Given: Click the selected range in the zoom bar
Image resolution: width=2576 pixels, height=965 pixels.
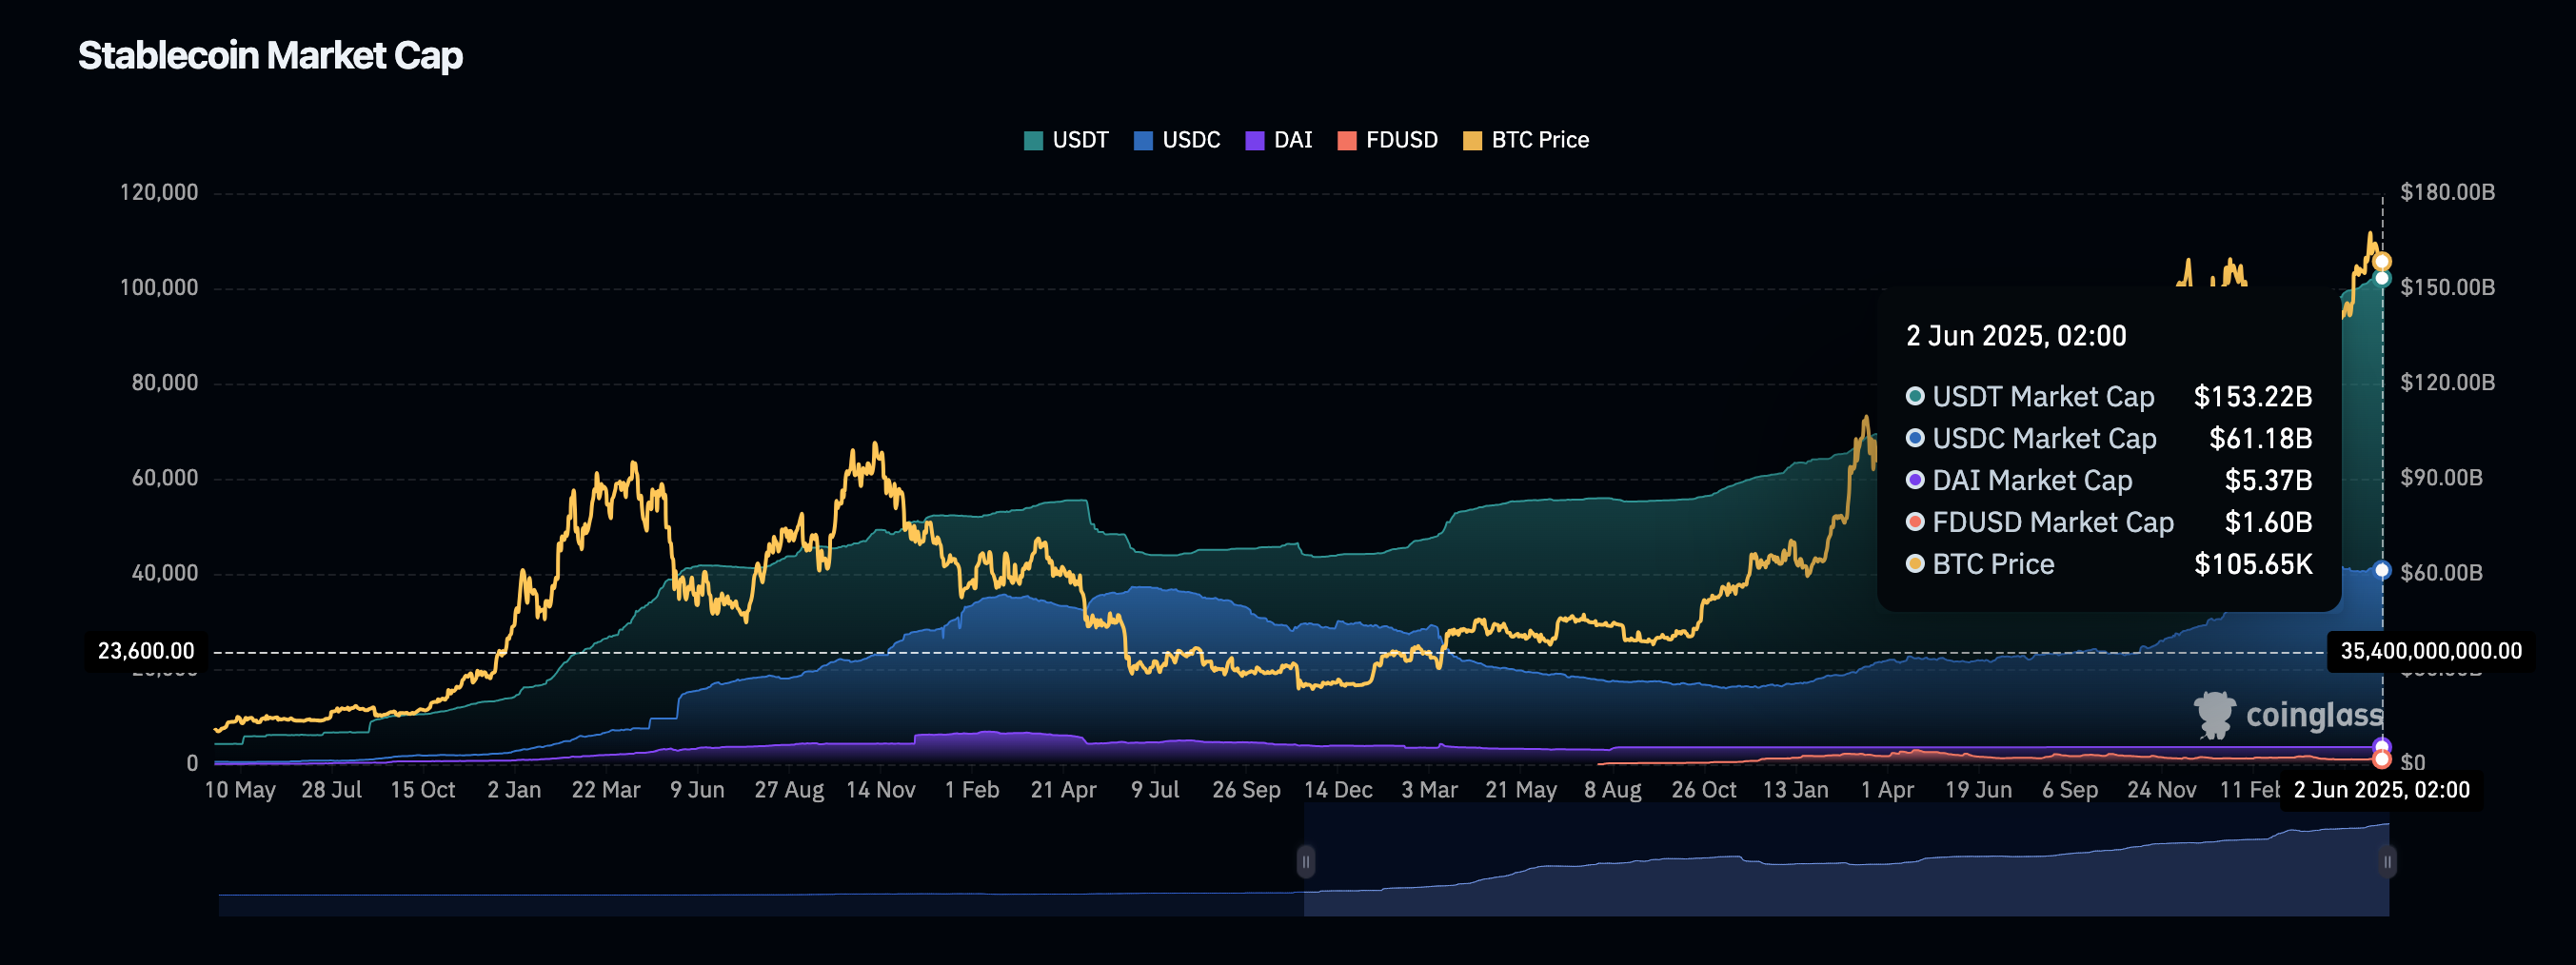Looking at the screenshot, I should (x=1846, y=861).
